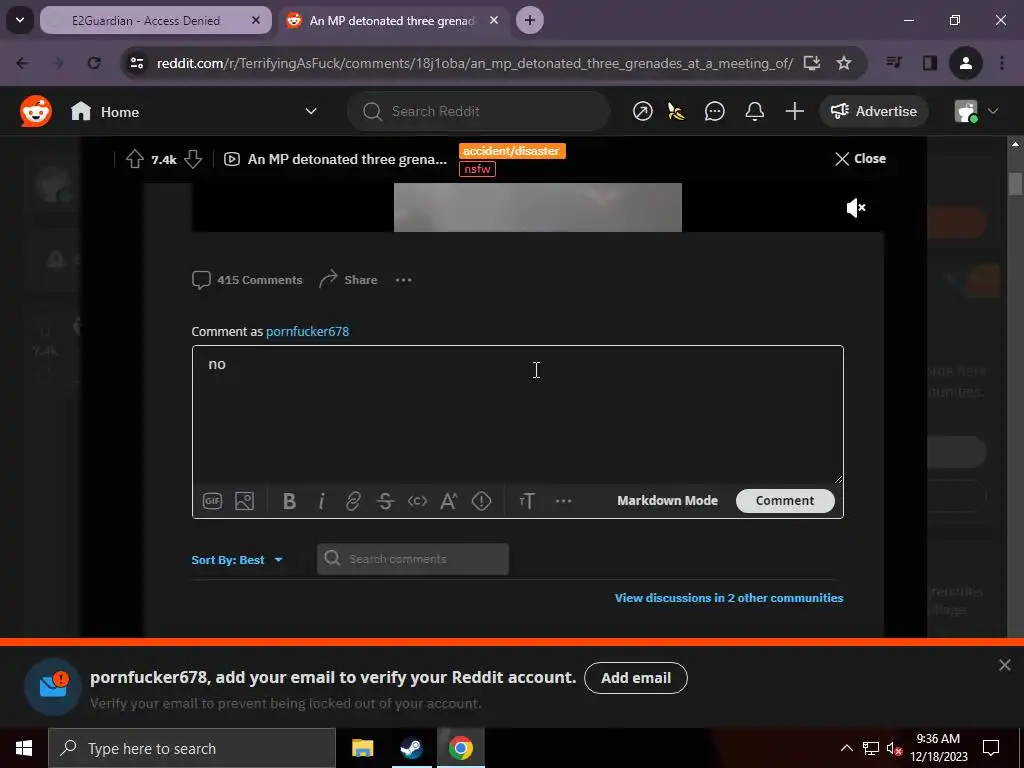This screenshot has height=768, width=1024.
Task: Open the Sort By: Best dropdown
Action: [236, 560]
